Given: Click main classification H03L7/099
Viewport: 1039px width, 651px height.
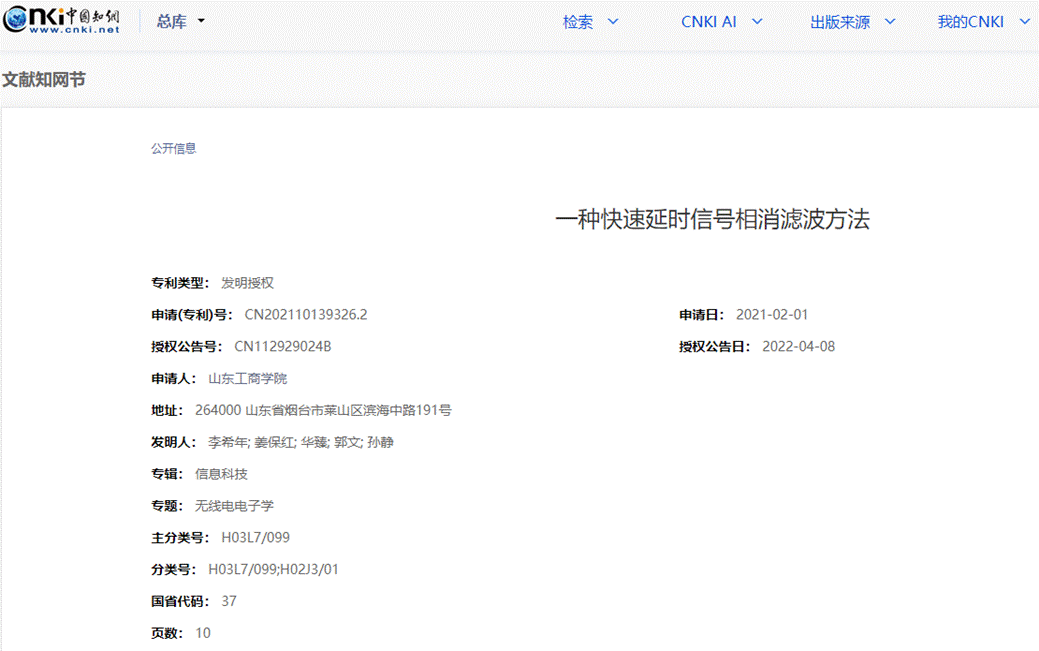Looking at the screenshot, I should pyautogui.click(x=255, y=538).
